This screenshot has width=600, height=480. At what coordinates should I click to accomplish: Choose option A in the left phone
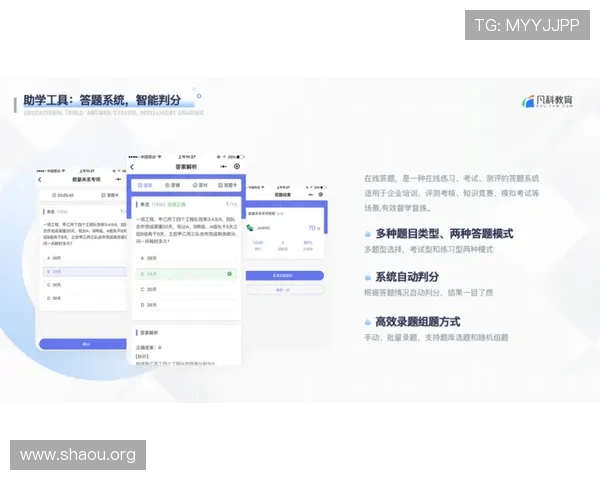85,258
